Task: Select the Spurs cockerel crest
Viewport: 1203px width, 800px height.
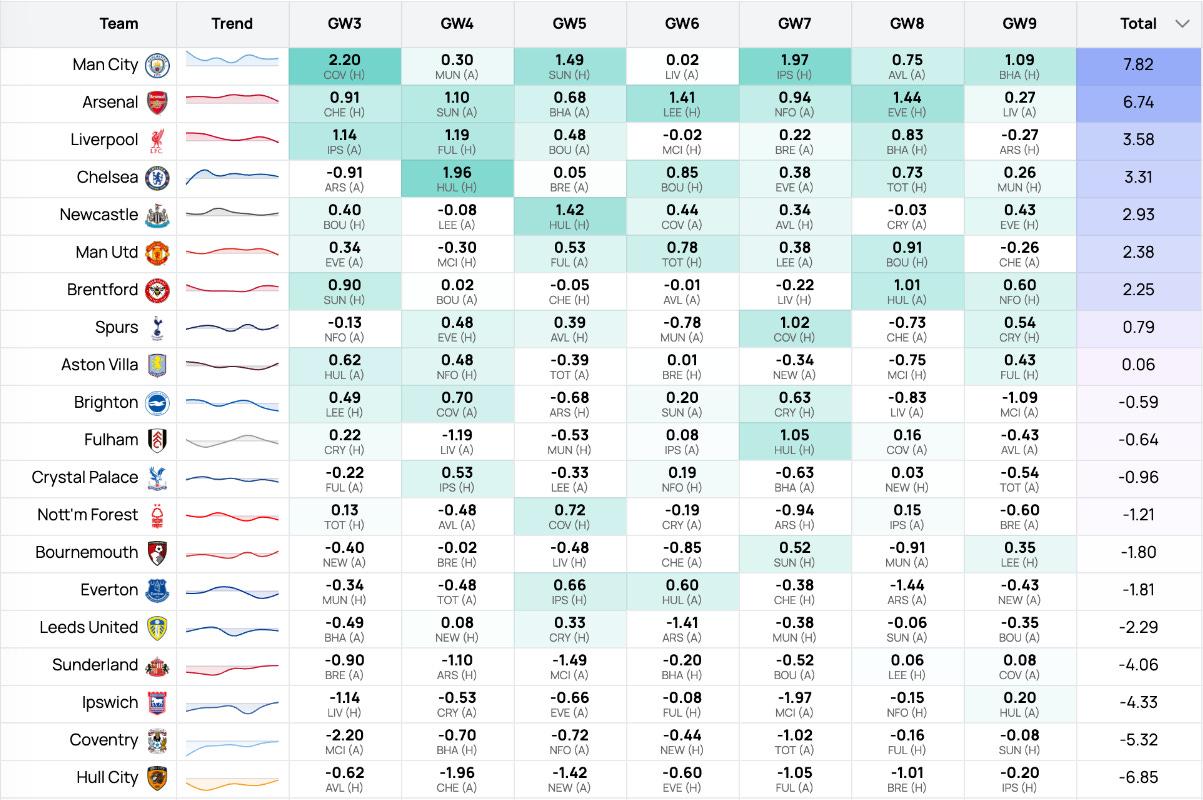Action: coord(157,328)
